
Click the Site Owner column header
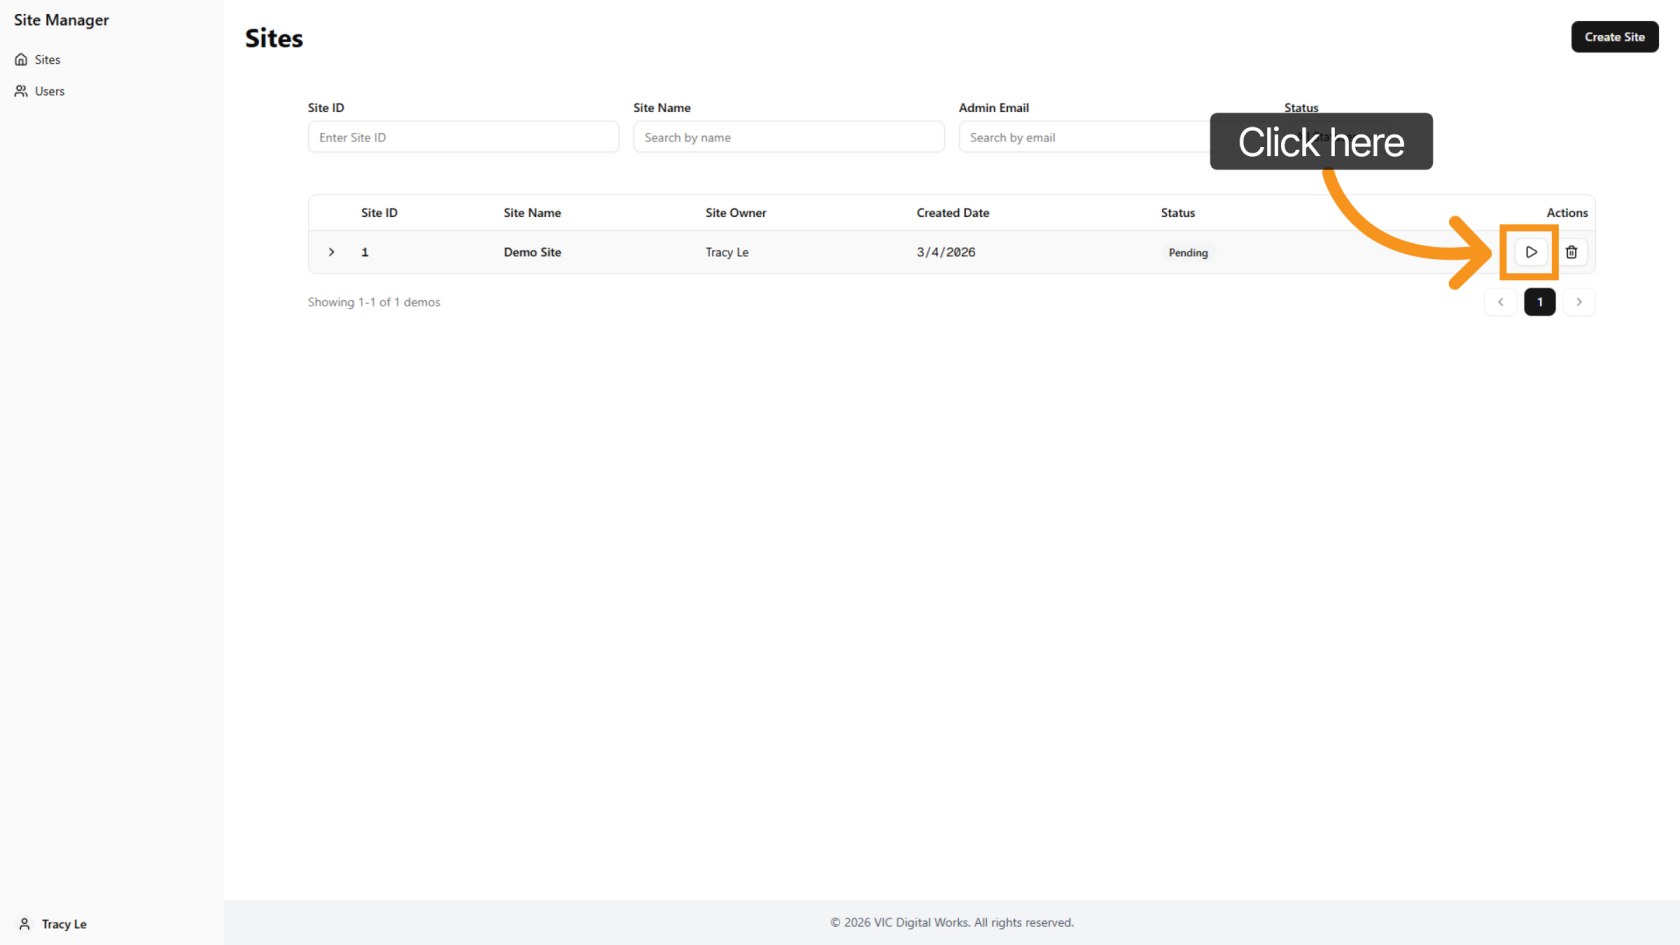735,213
